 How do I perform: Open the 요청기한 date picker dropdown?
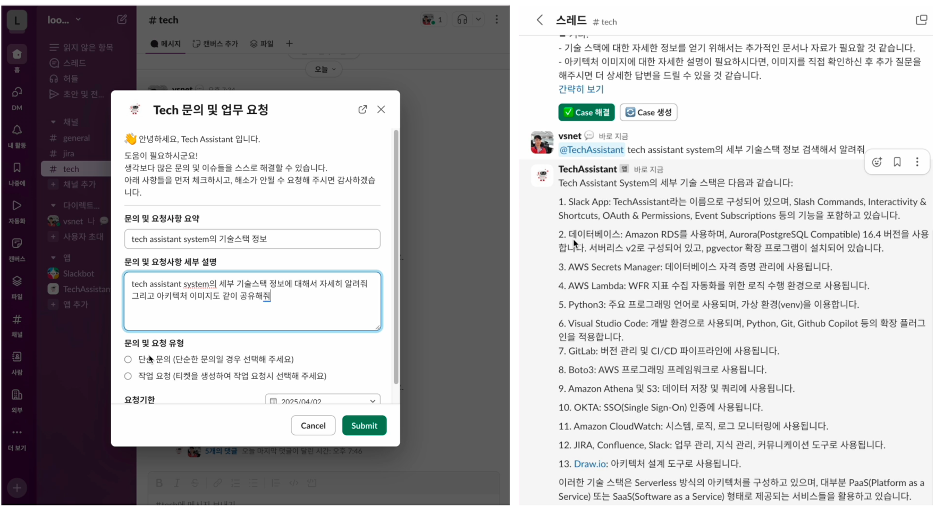323,401
